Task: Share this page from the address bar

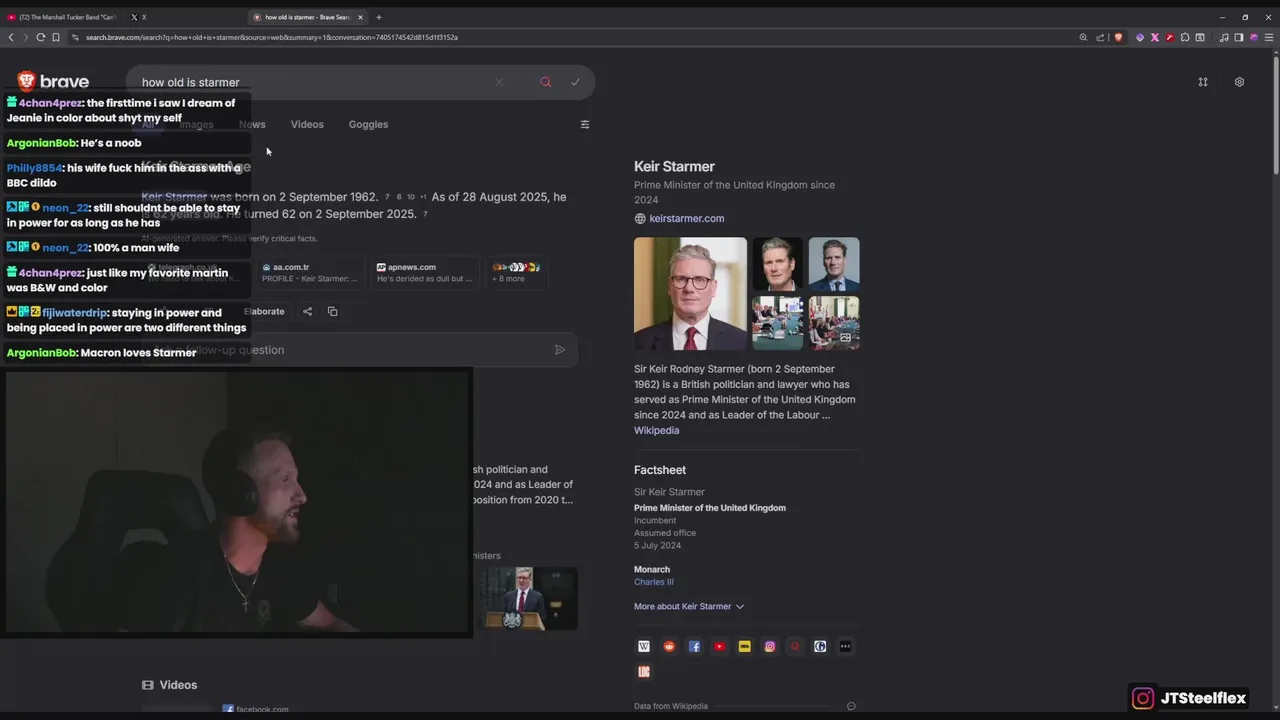Action: pos(1100,37)
